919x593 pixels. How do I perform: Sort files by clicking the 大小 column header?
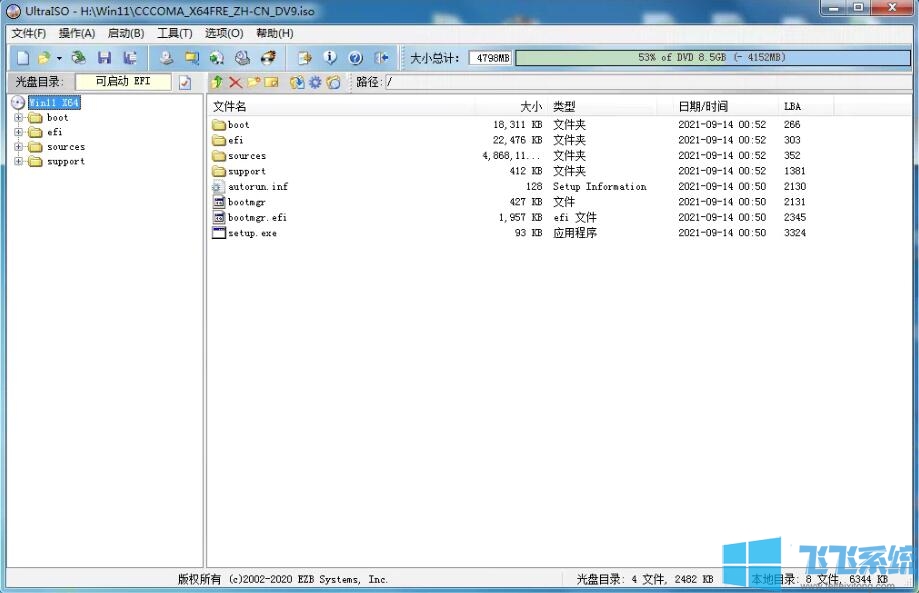531,106
